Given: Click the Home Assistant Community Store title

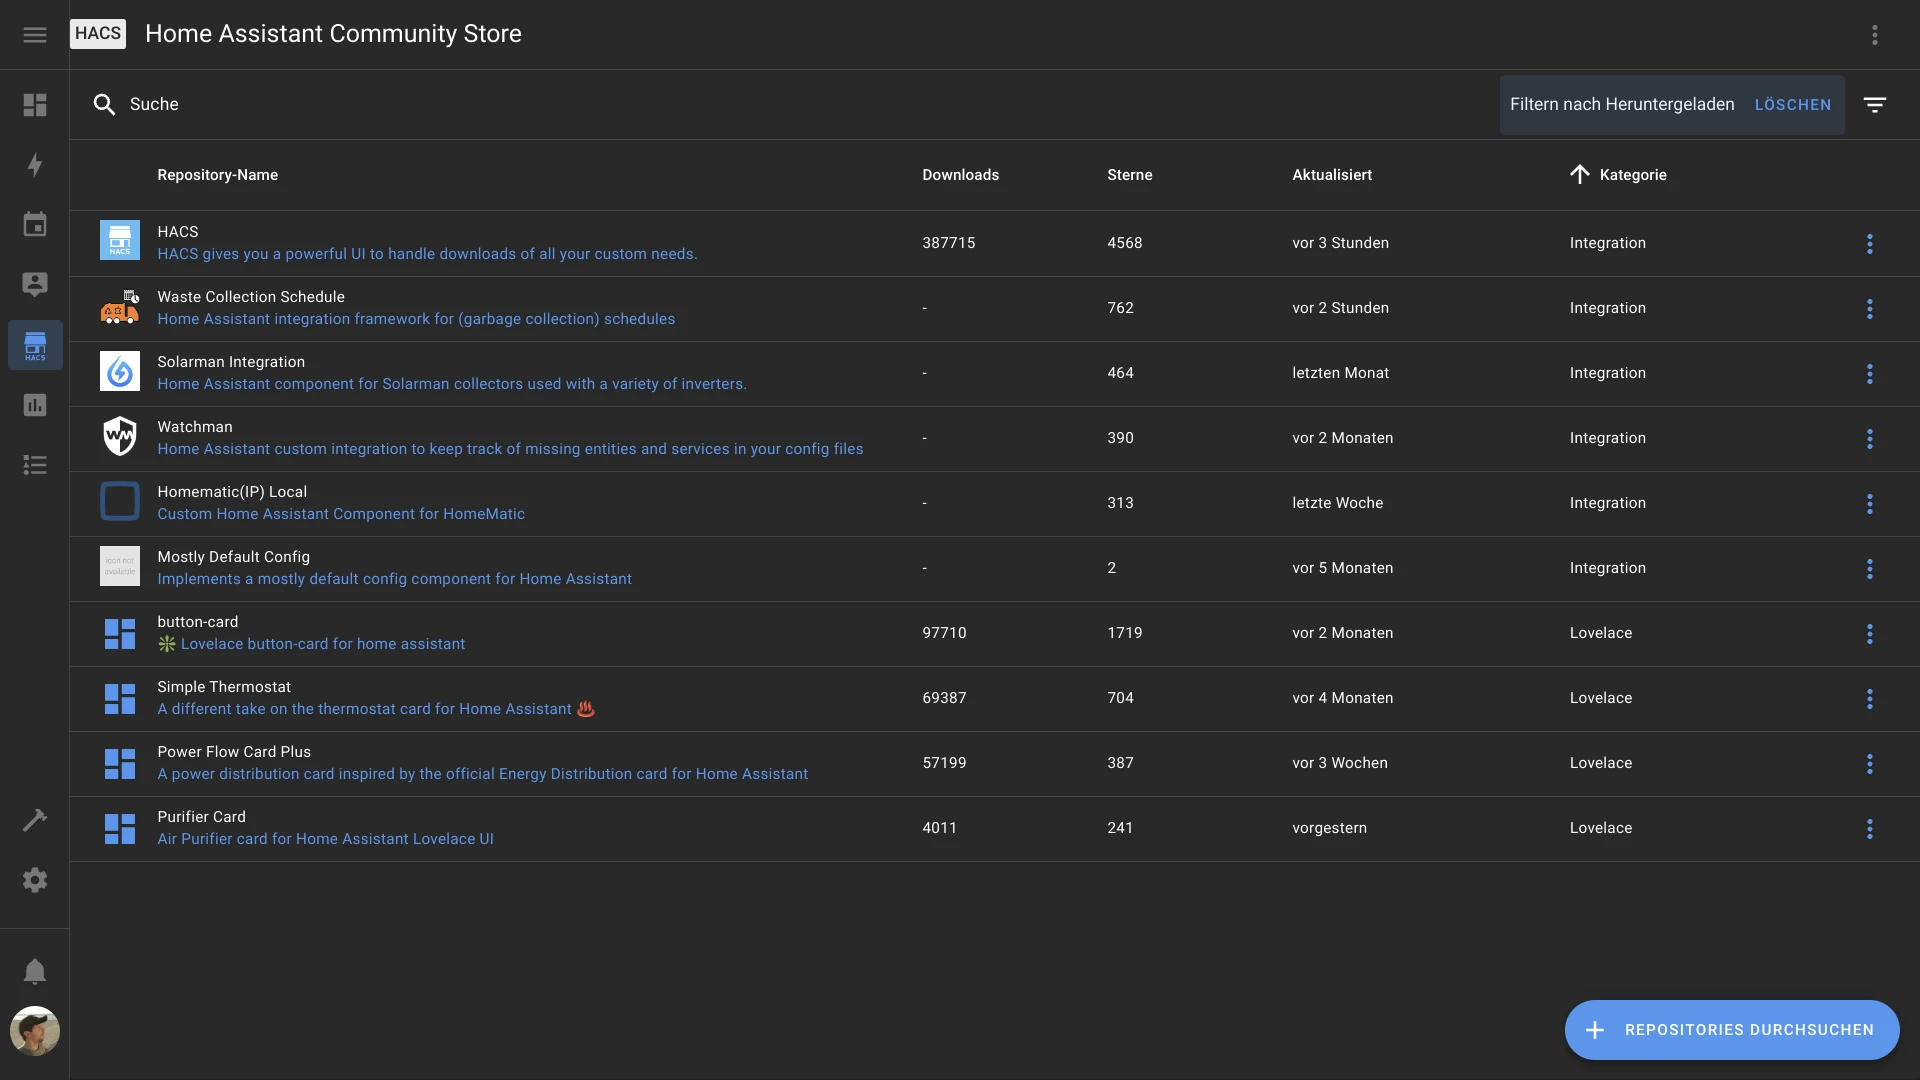Looking at the screenshot, I should pos(333,34).
